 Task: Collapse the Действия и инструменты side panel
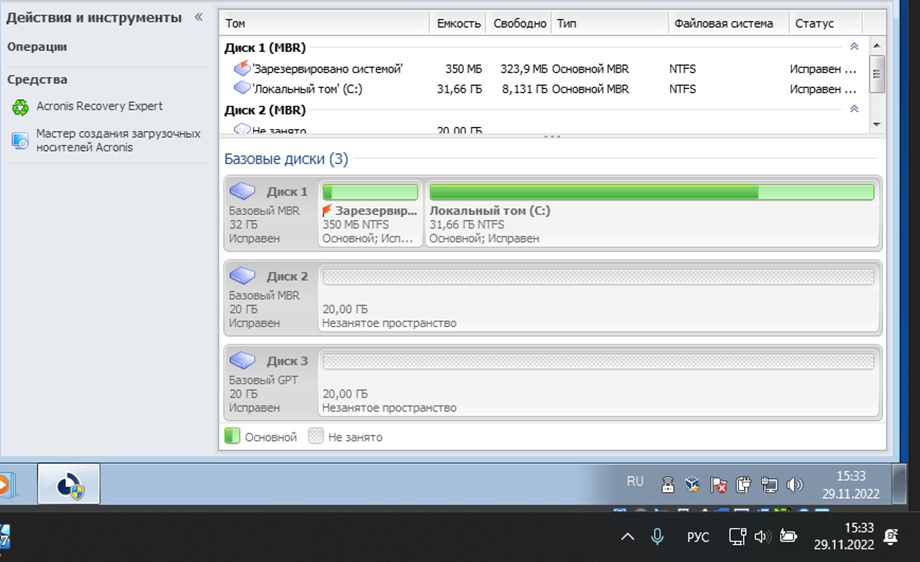199,17
